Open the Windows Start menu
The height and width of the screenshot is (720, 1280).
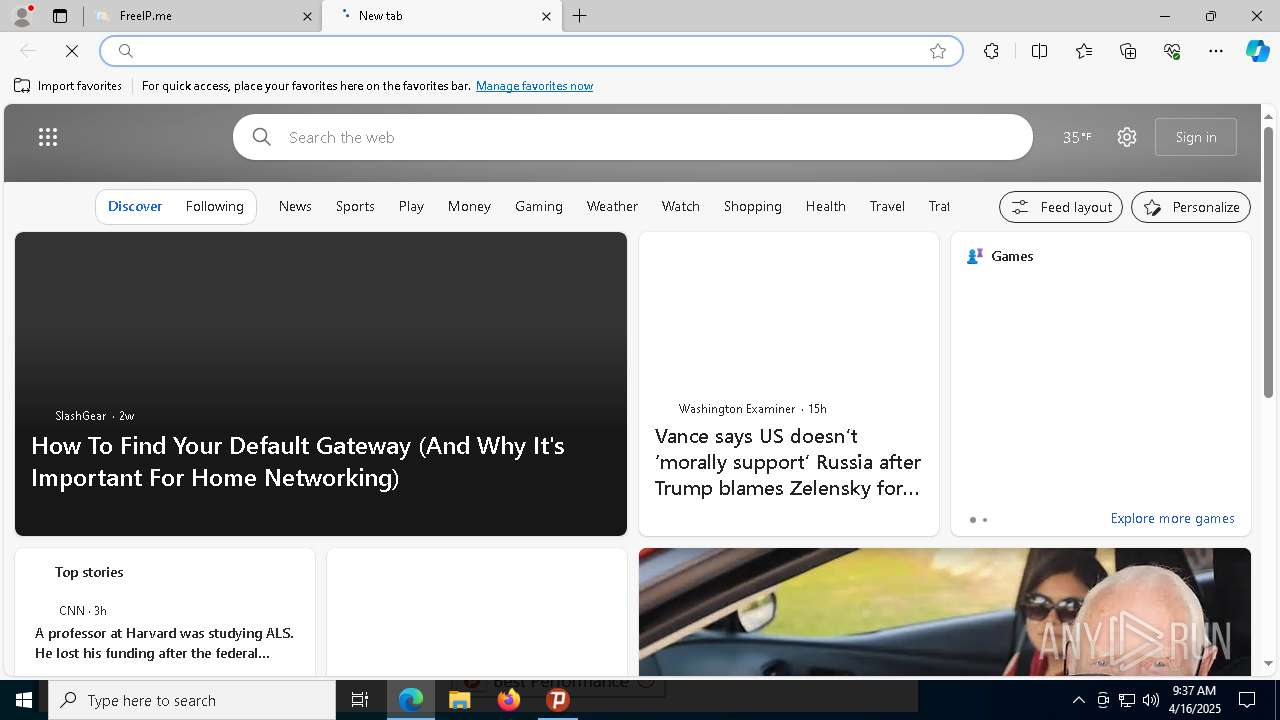24,700
